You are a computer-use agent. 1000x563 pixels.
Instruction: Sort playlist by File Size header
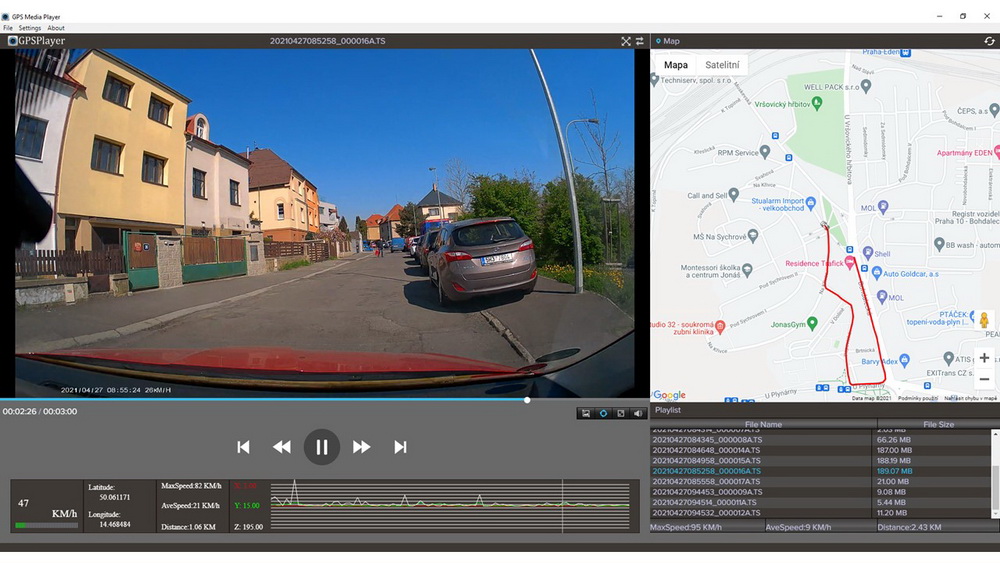(938, 424)
